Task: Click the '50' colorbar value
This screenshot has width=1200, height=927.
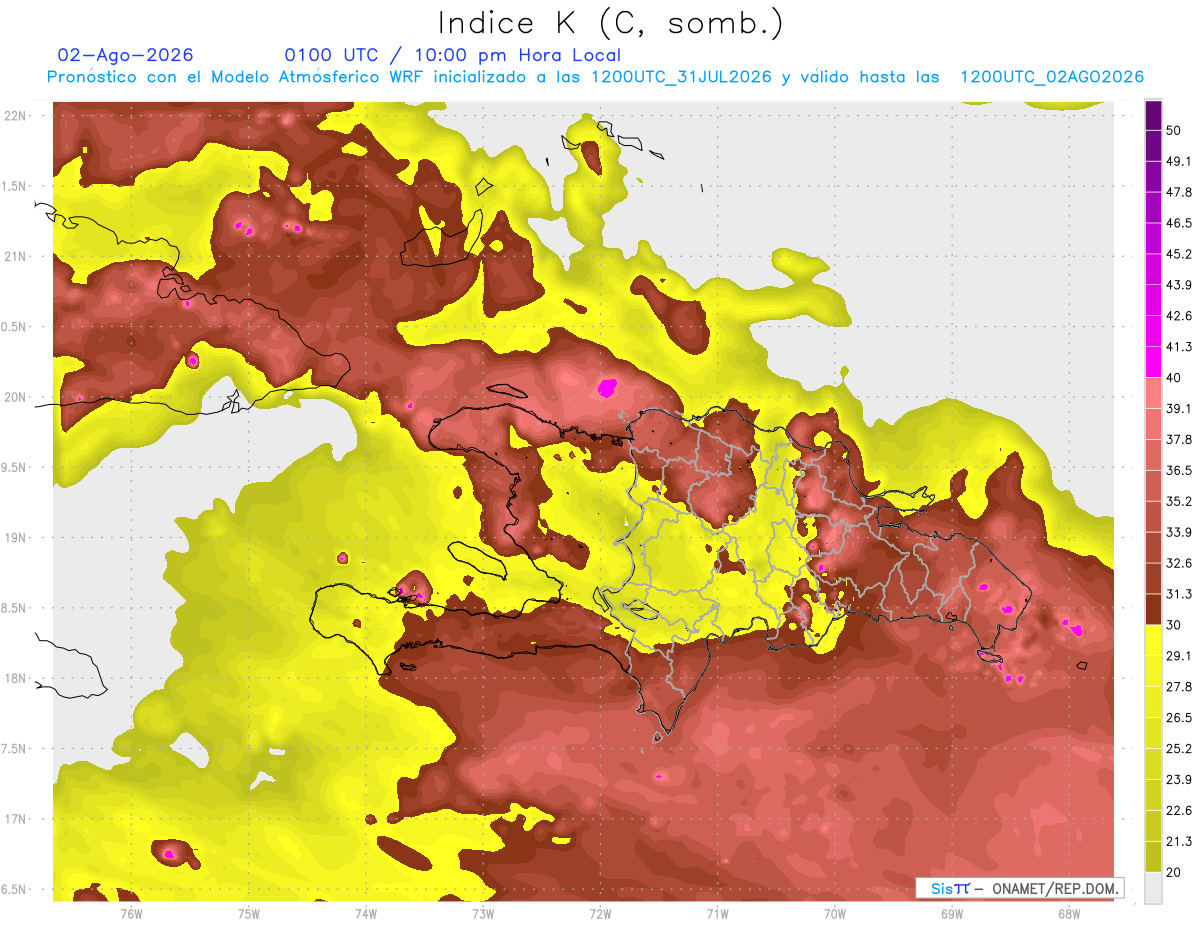Action: click(1174, 130)
